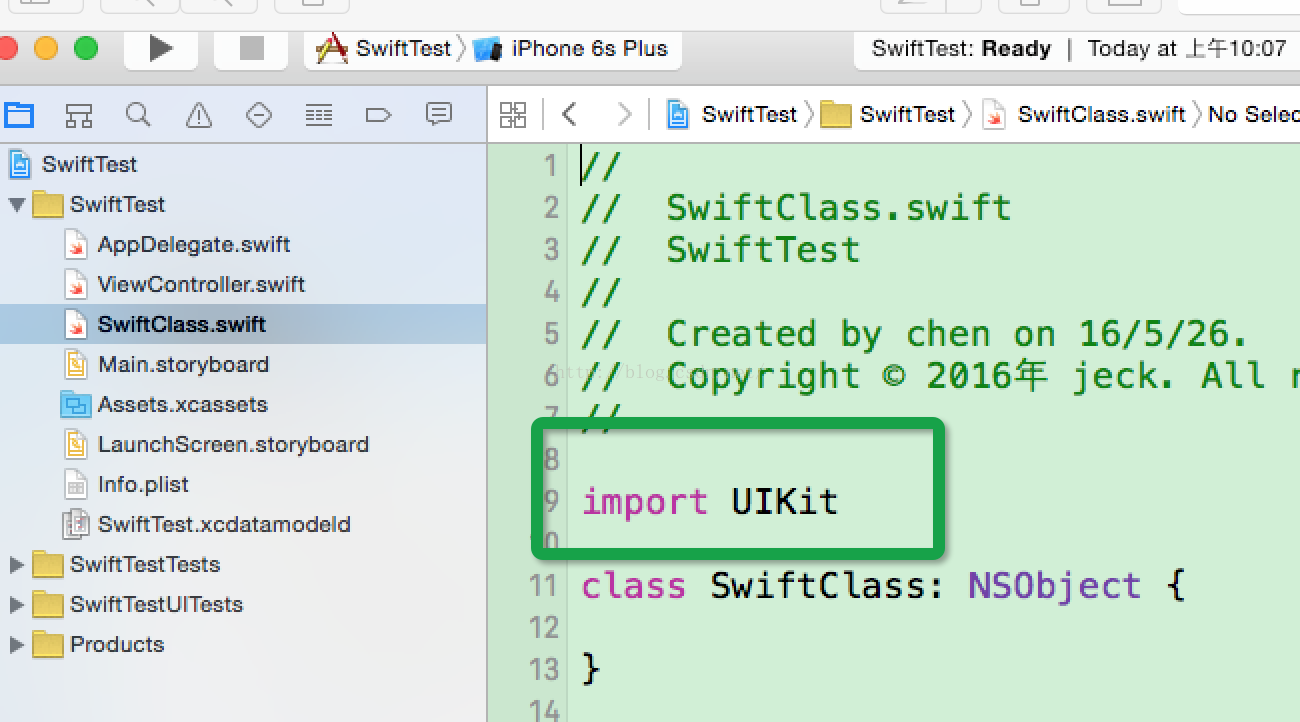The image size is (1300, 722).
Task: Collapse the SwiftTest group folder
Action: click(x=16, y=205)
